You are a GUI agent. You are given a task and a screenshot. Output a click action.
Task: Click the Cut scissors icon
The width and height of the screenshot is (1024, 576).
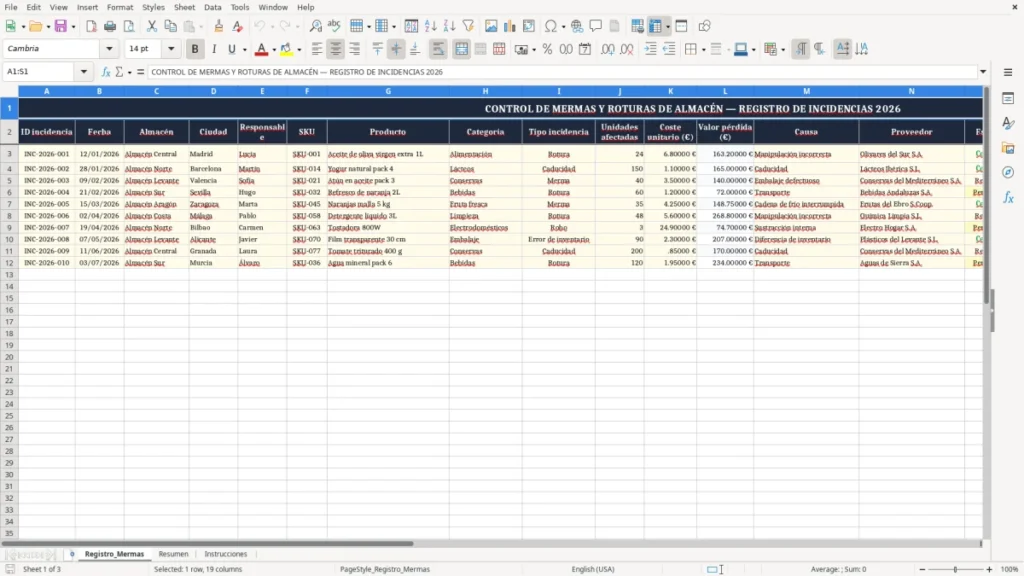[152, 26]
